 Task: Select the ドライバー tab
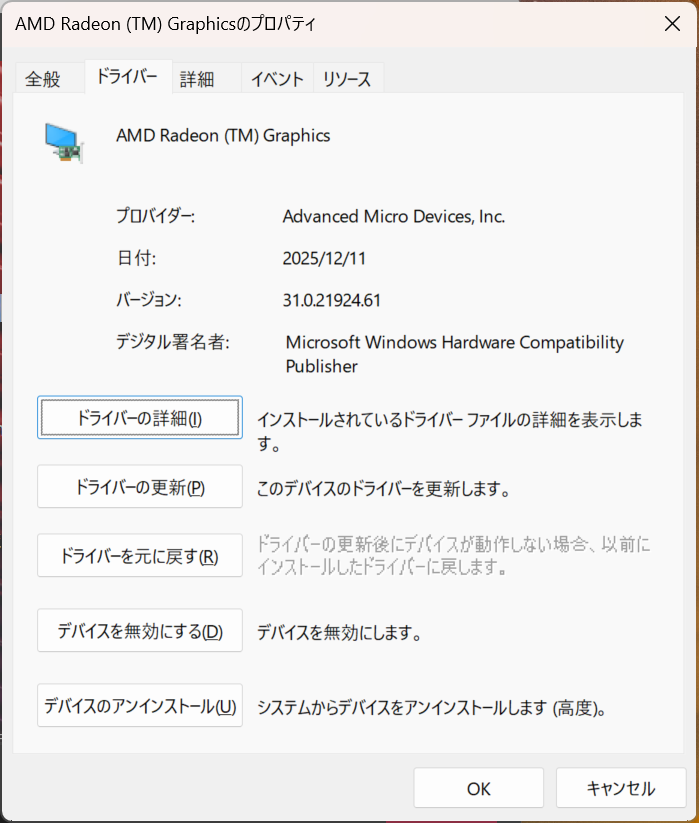[x=127, y=77]
